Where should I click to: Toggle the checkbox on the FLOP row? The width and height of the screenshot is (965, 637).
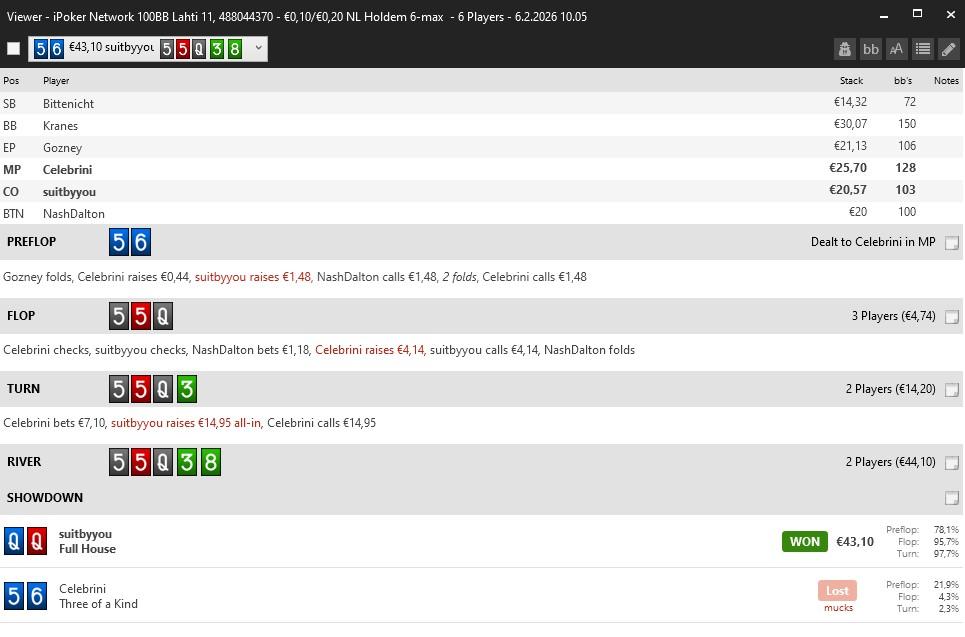pyautogui.click(x=952, y=317)
